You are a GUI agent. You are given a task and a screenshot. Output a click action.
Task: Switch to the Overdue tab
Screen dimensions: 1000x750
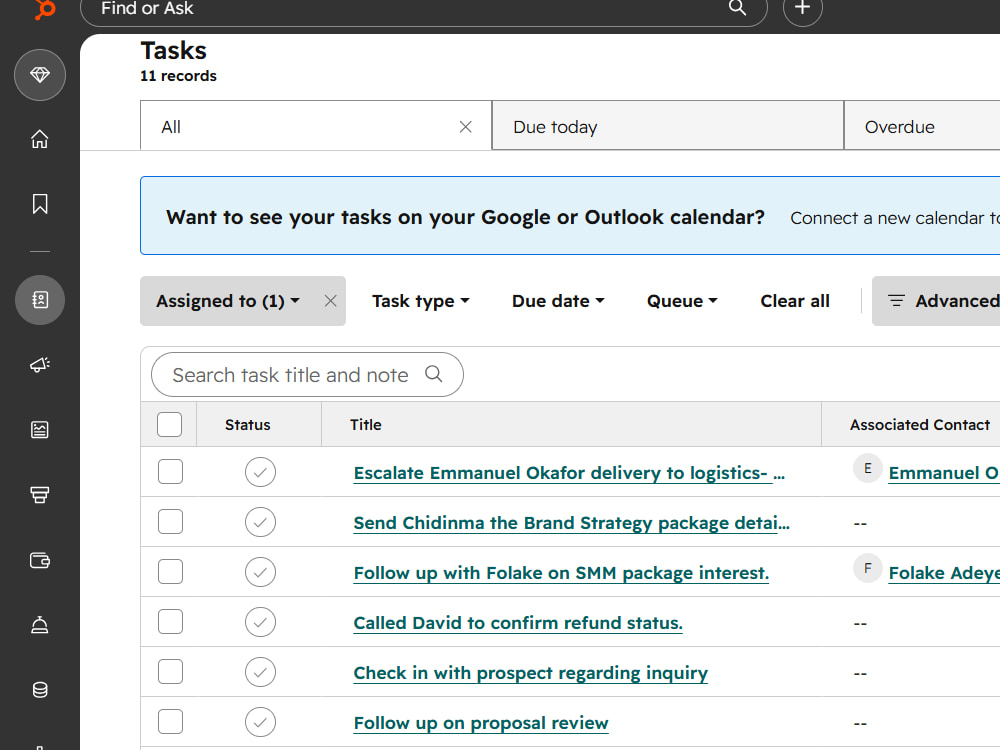coord(922,126)
